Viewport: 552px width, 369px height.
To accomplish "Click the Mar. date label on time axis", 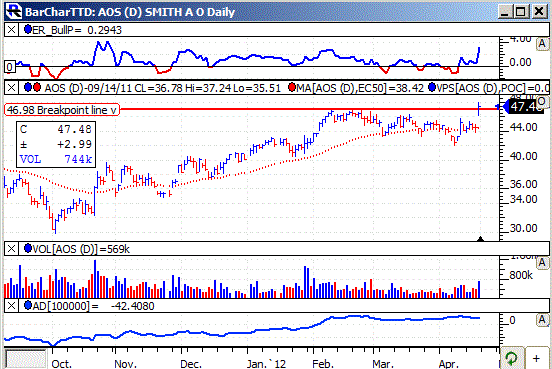I will pos(382,364).
